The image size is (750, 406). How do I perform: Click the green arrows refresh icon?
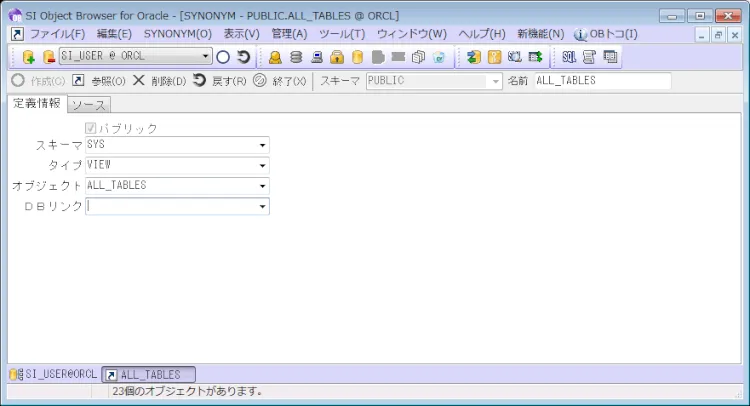pos(474,57)
